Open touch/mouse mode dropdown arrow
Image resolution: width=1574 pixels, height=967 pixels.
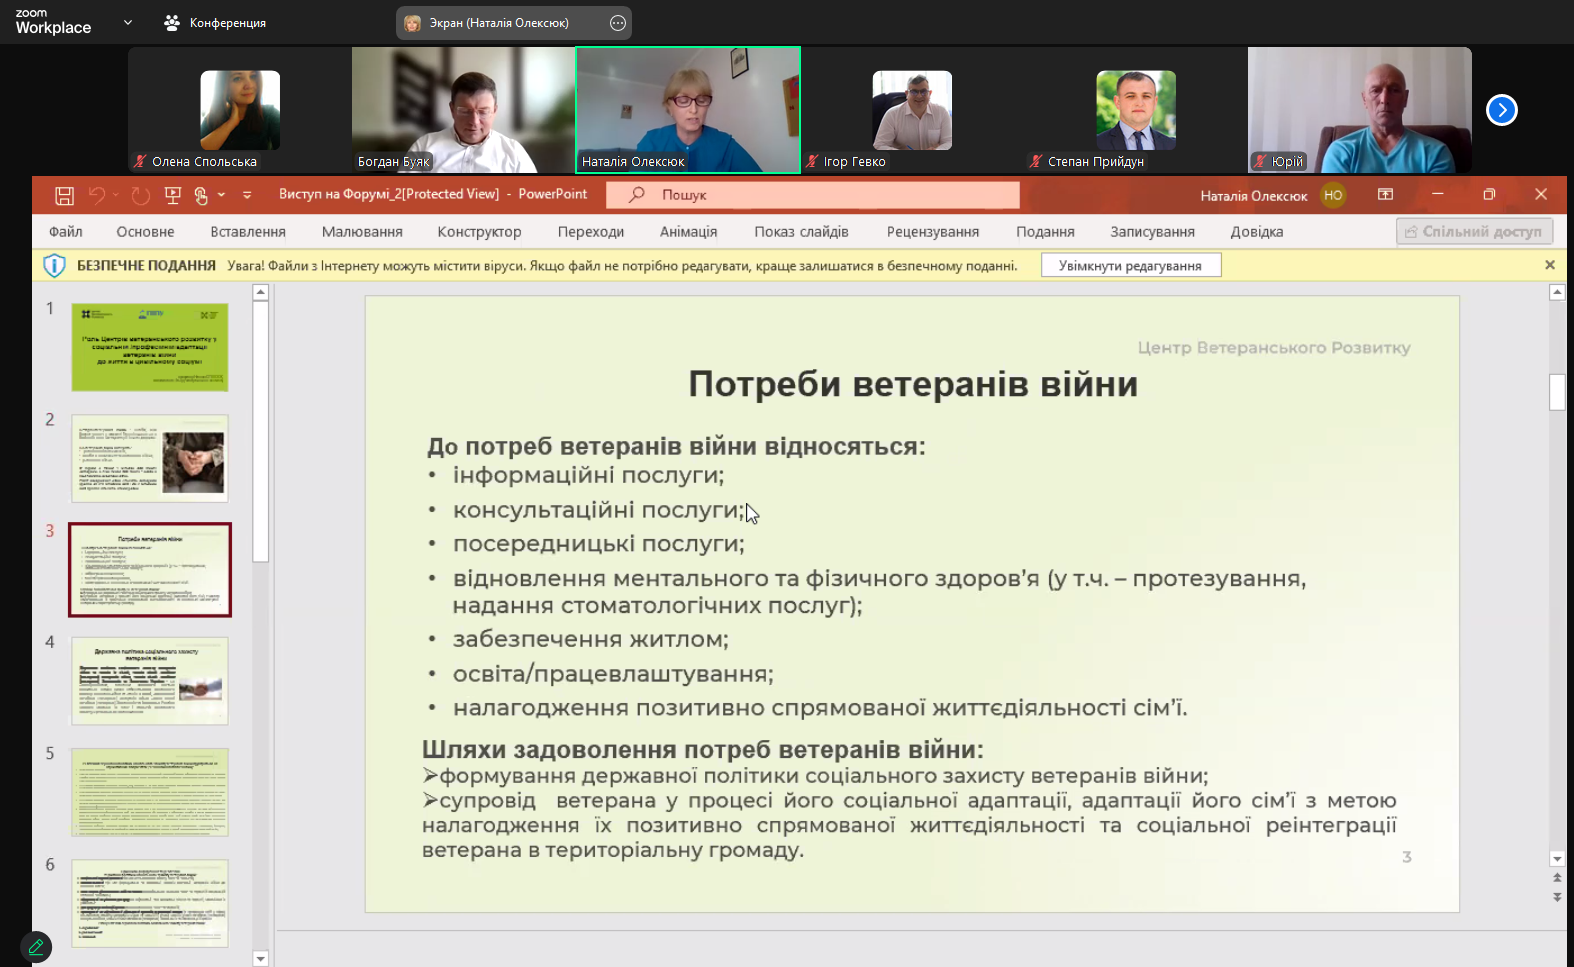[221, 195]
